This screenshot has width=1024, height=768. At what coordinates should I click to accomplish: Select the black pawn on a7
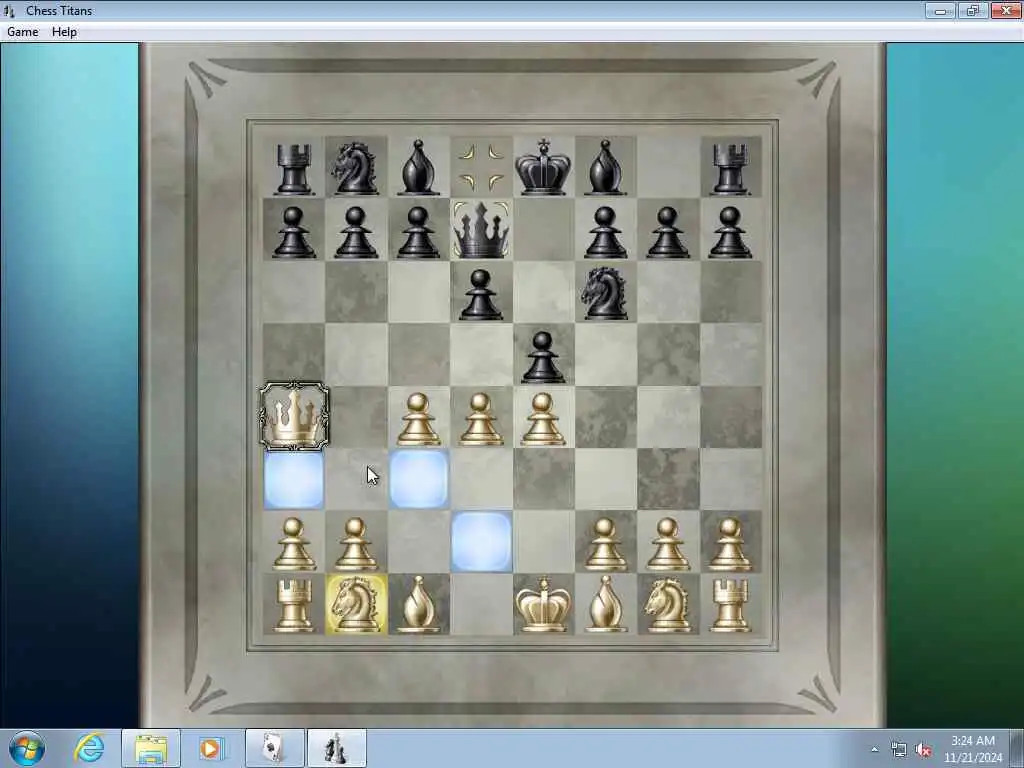293,232
